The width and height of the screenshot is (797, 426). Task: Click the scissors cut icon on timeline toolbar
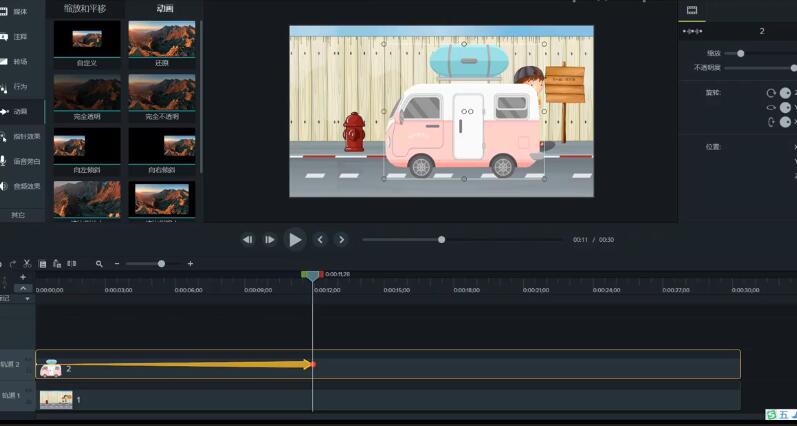(x=27, y=264)
